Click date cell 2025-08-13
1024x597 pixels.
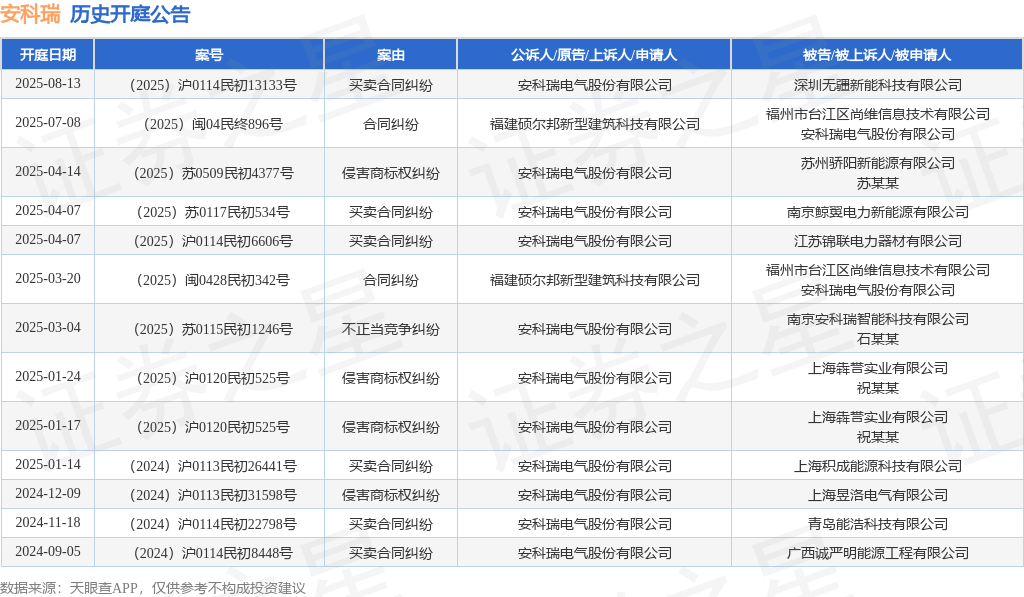pyautogui.click(x=48, y=84)
